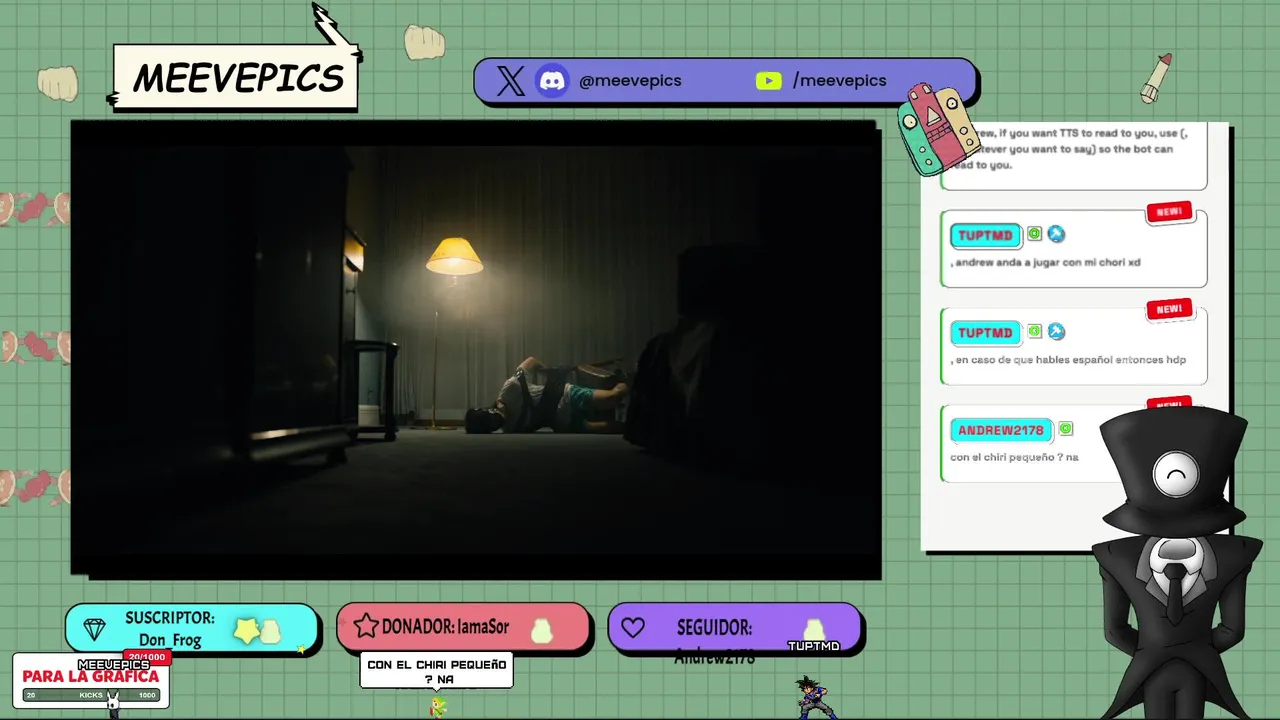This screenshot has width=1280, height=720.
Task: Click the yellow star in the Suscriptor panel
Action: click(246, 630)
